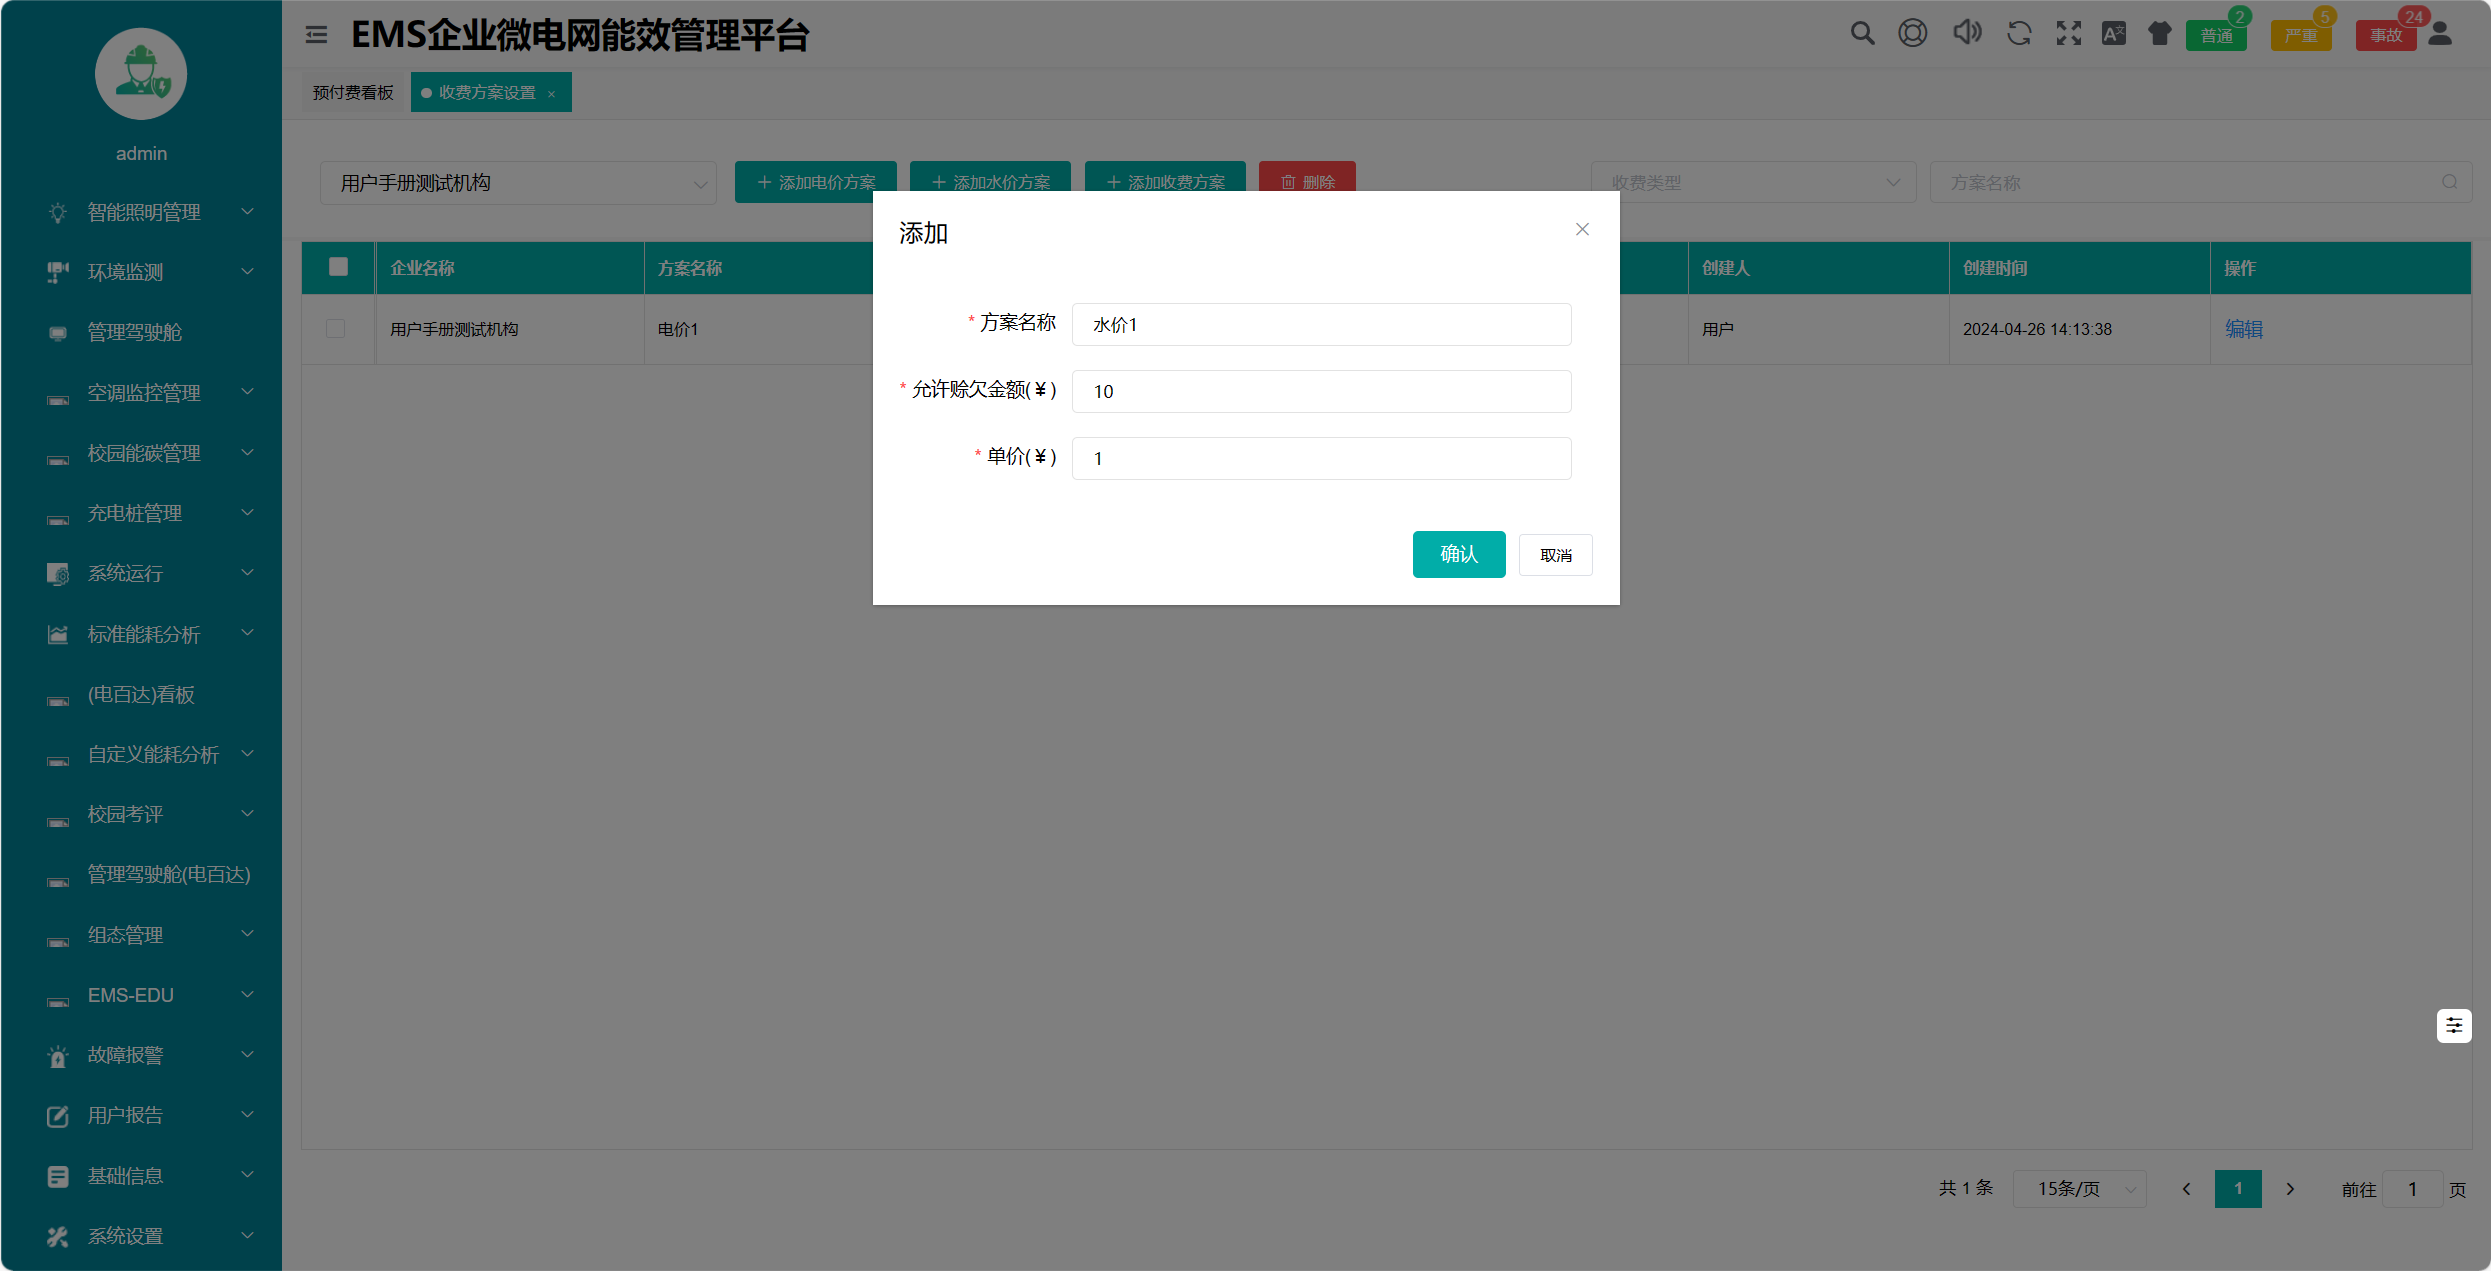Image resolution: width=2491 pixels, height=1271 pixels.
Task: Click the sound speaker icon
Action: tap(1966, 33)
